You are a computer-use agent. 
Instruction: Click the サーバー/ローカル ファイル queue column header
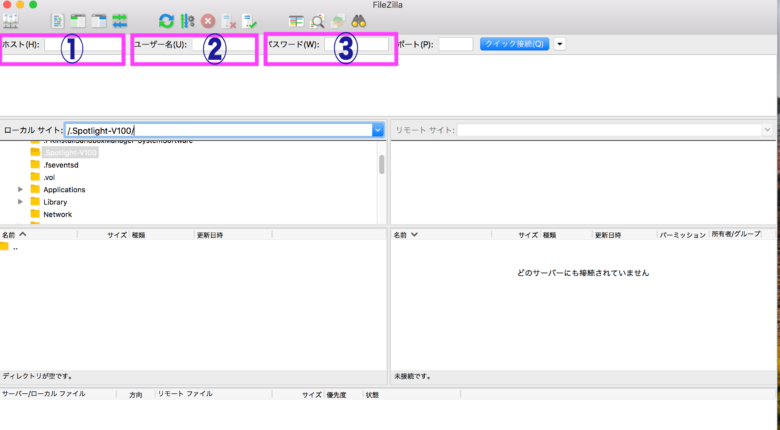point(58,394)
